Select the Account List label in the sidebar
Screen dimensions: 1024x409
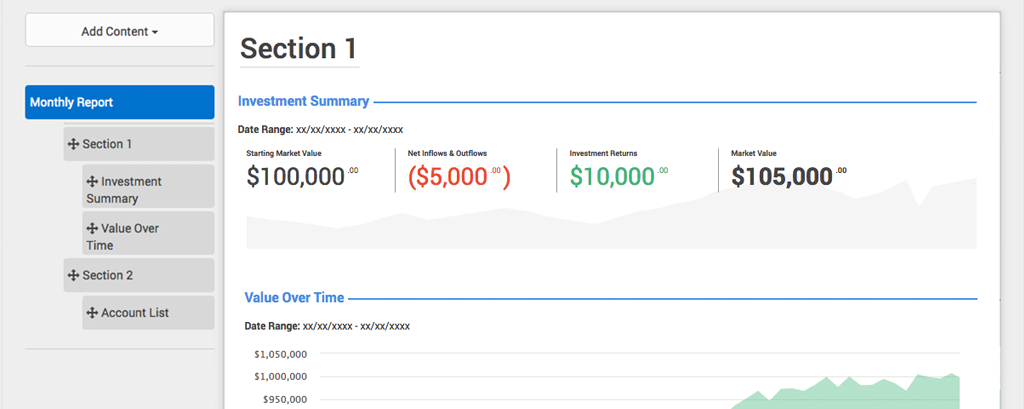click(x=135, y=313)
